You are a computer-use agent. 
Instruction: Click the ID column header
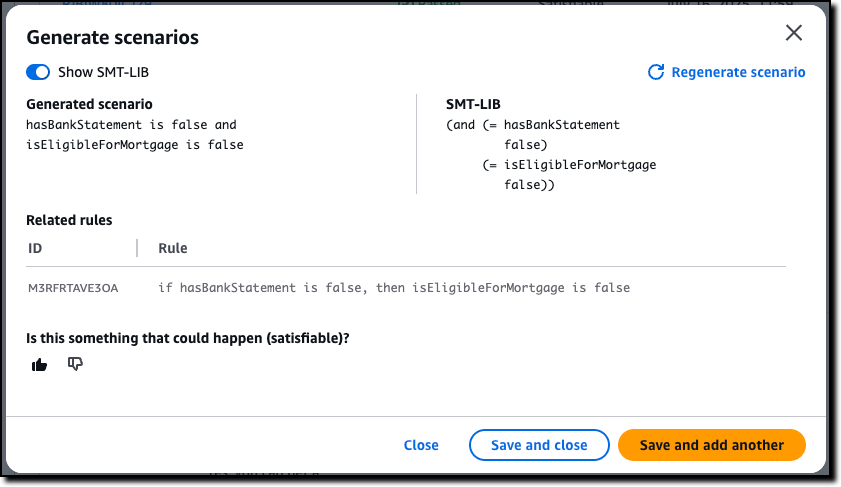35,248
